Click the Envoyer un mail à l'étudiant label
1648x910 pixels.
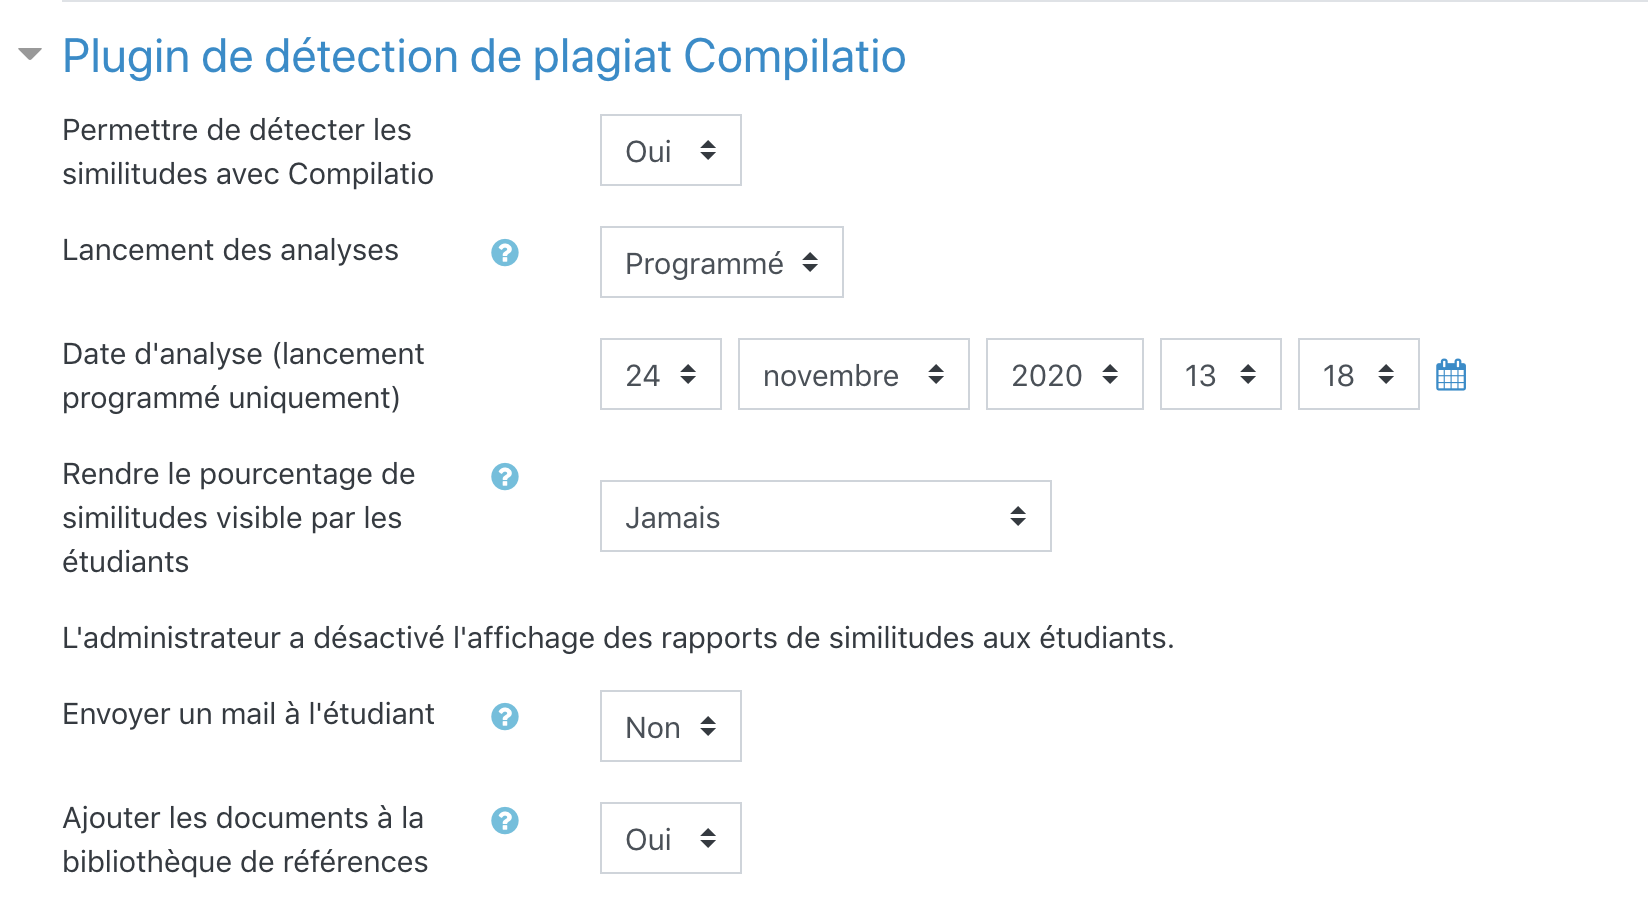pos(248,714)
